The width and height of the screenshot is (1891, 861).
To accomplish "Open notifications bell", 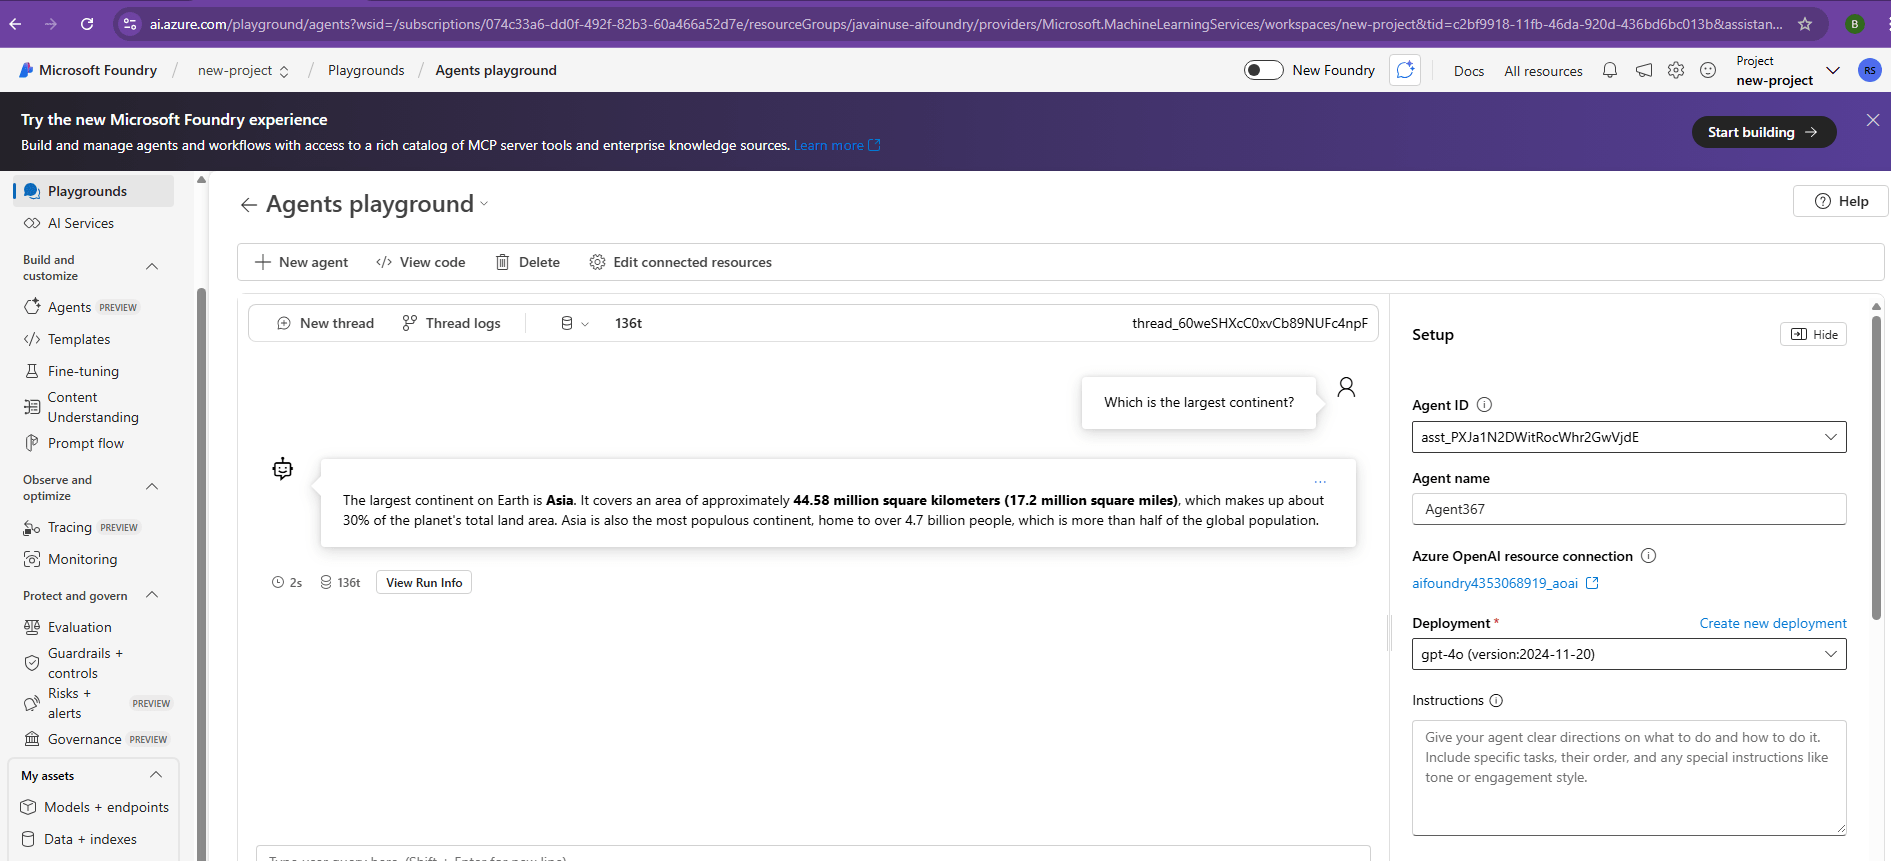I will point(1610,70).
